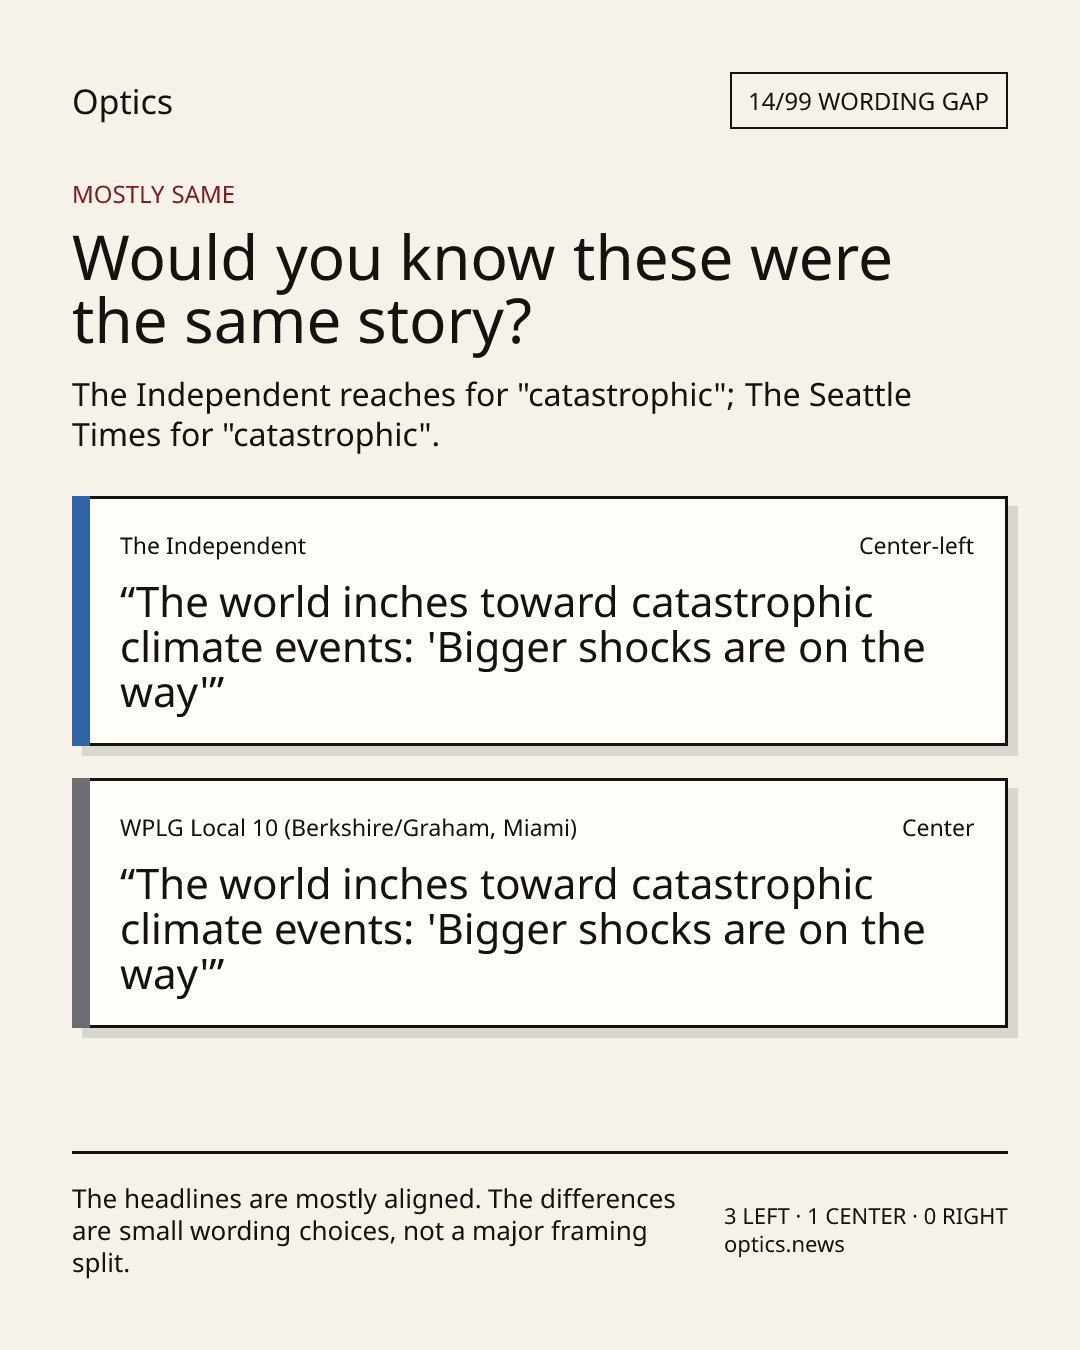Click the 0 RIGHT coverage count
1080x1350 pixels.
(965, 1217)
